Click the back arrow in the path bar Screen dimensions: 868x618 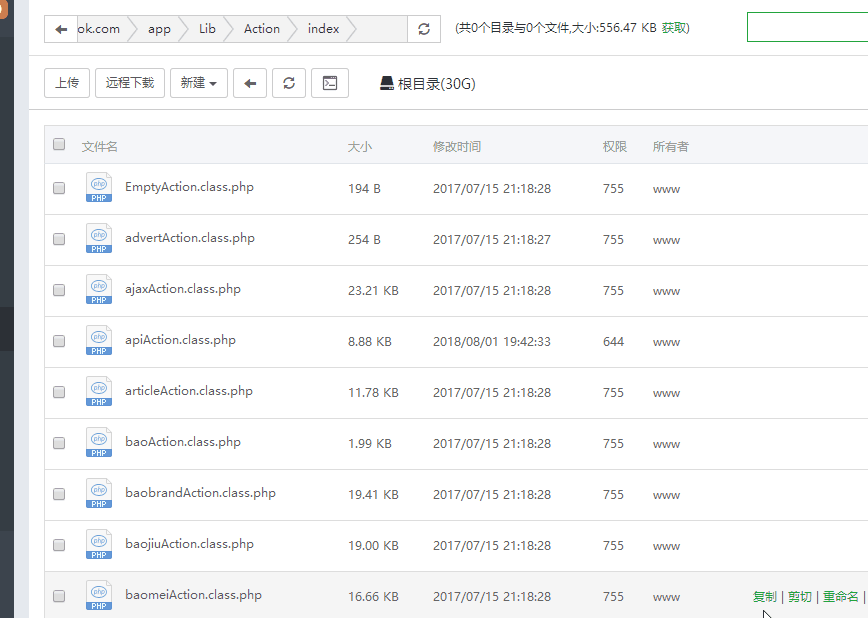tap(61, 29)
